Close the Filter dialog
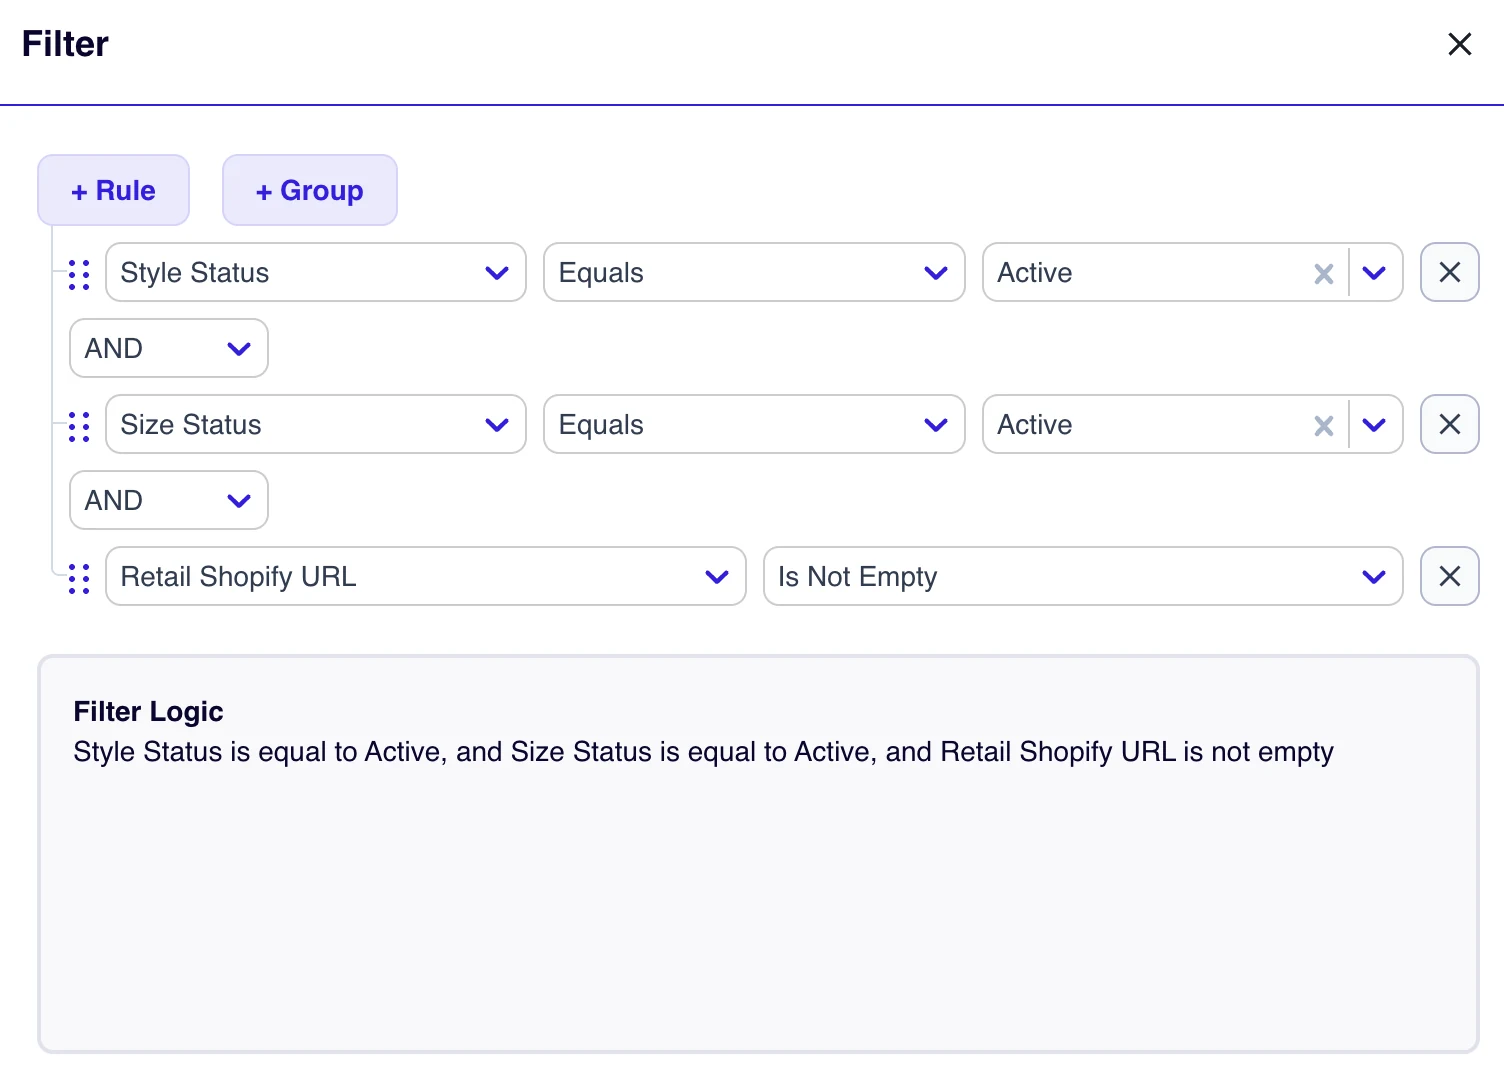Screen dimensions: 1504x1080 tap(1459, 44)
